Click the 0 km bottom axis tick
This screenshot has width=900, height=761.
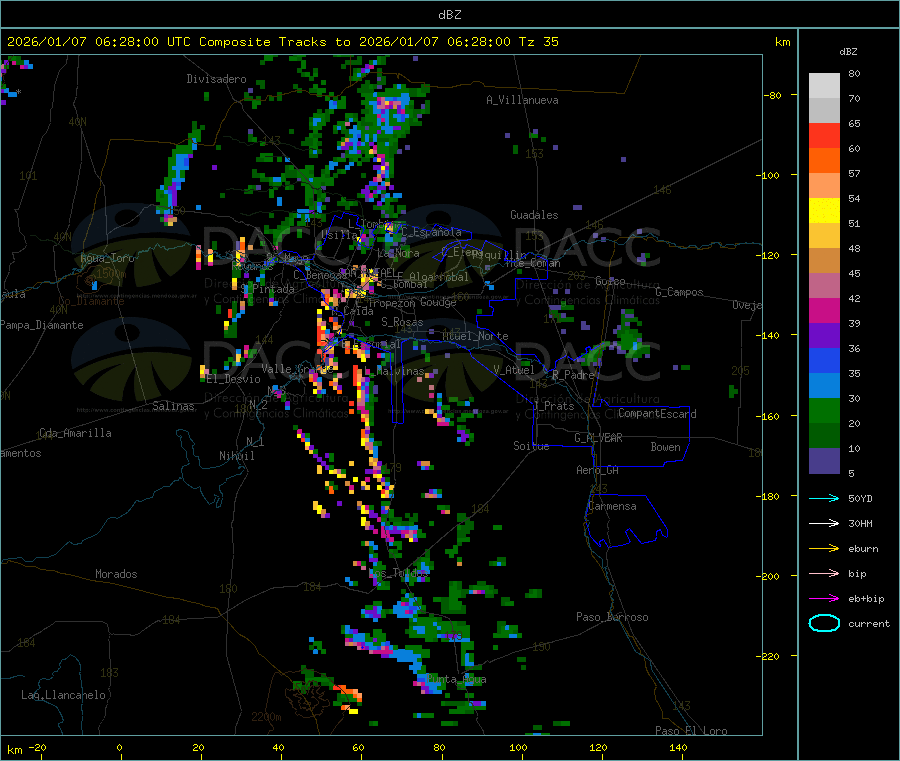coord(119,748)
